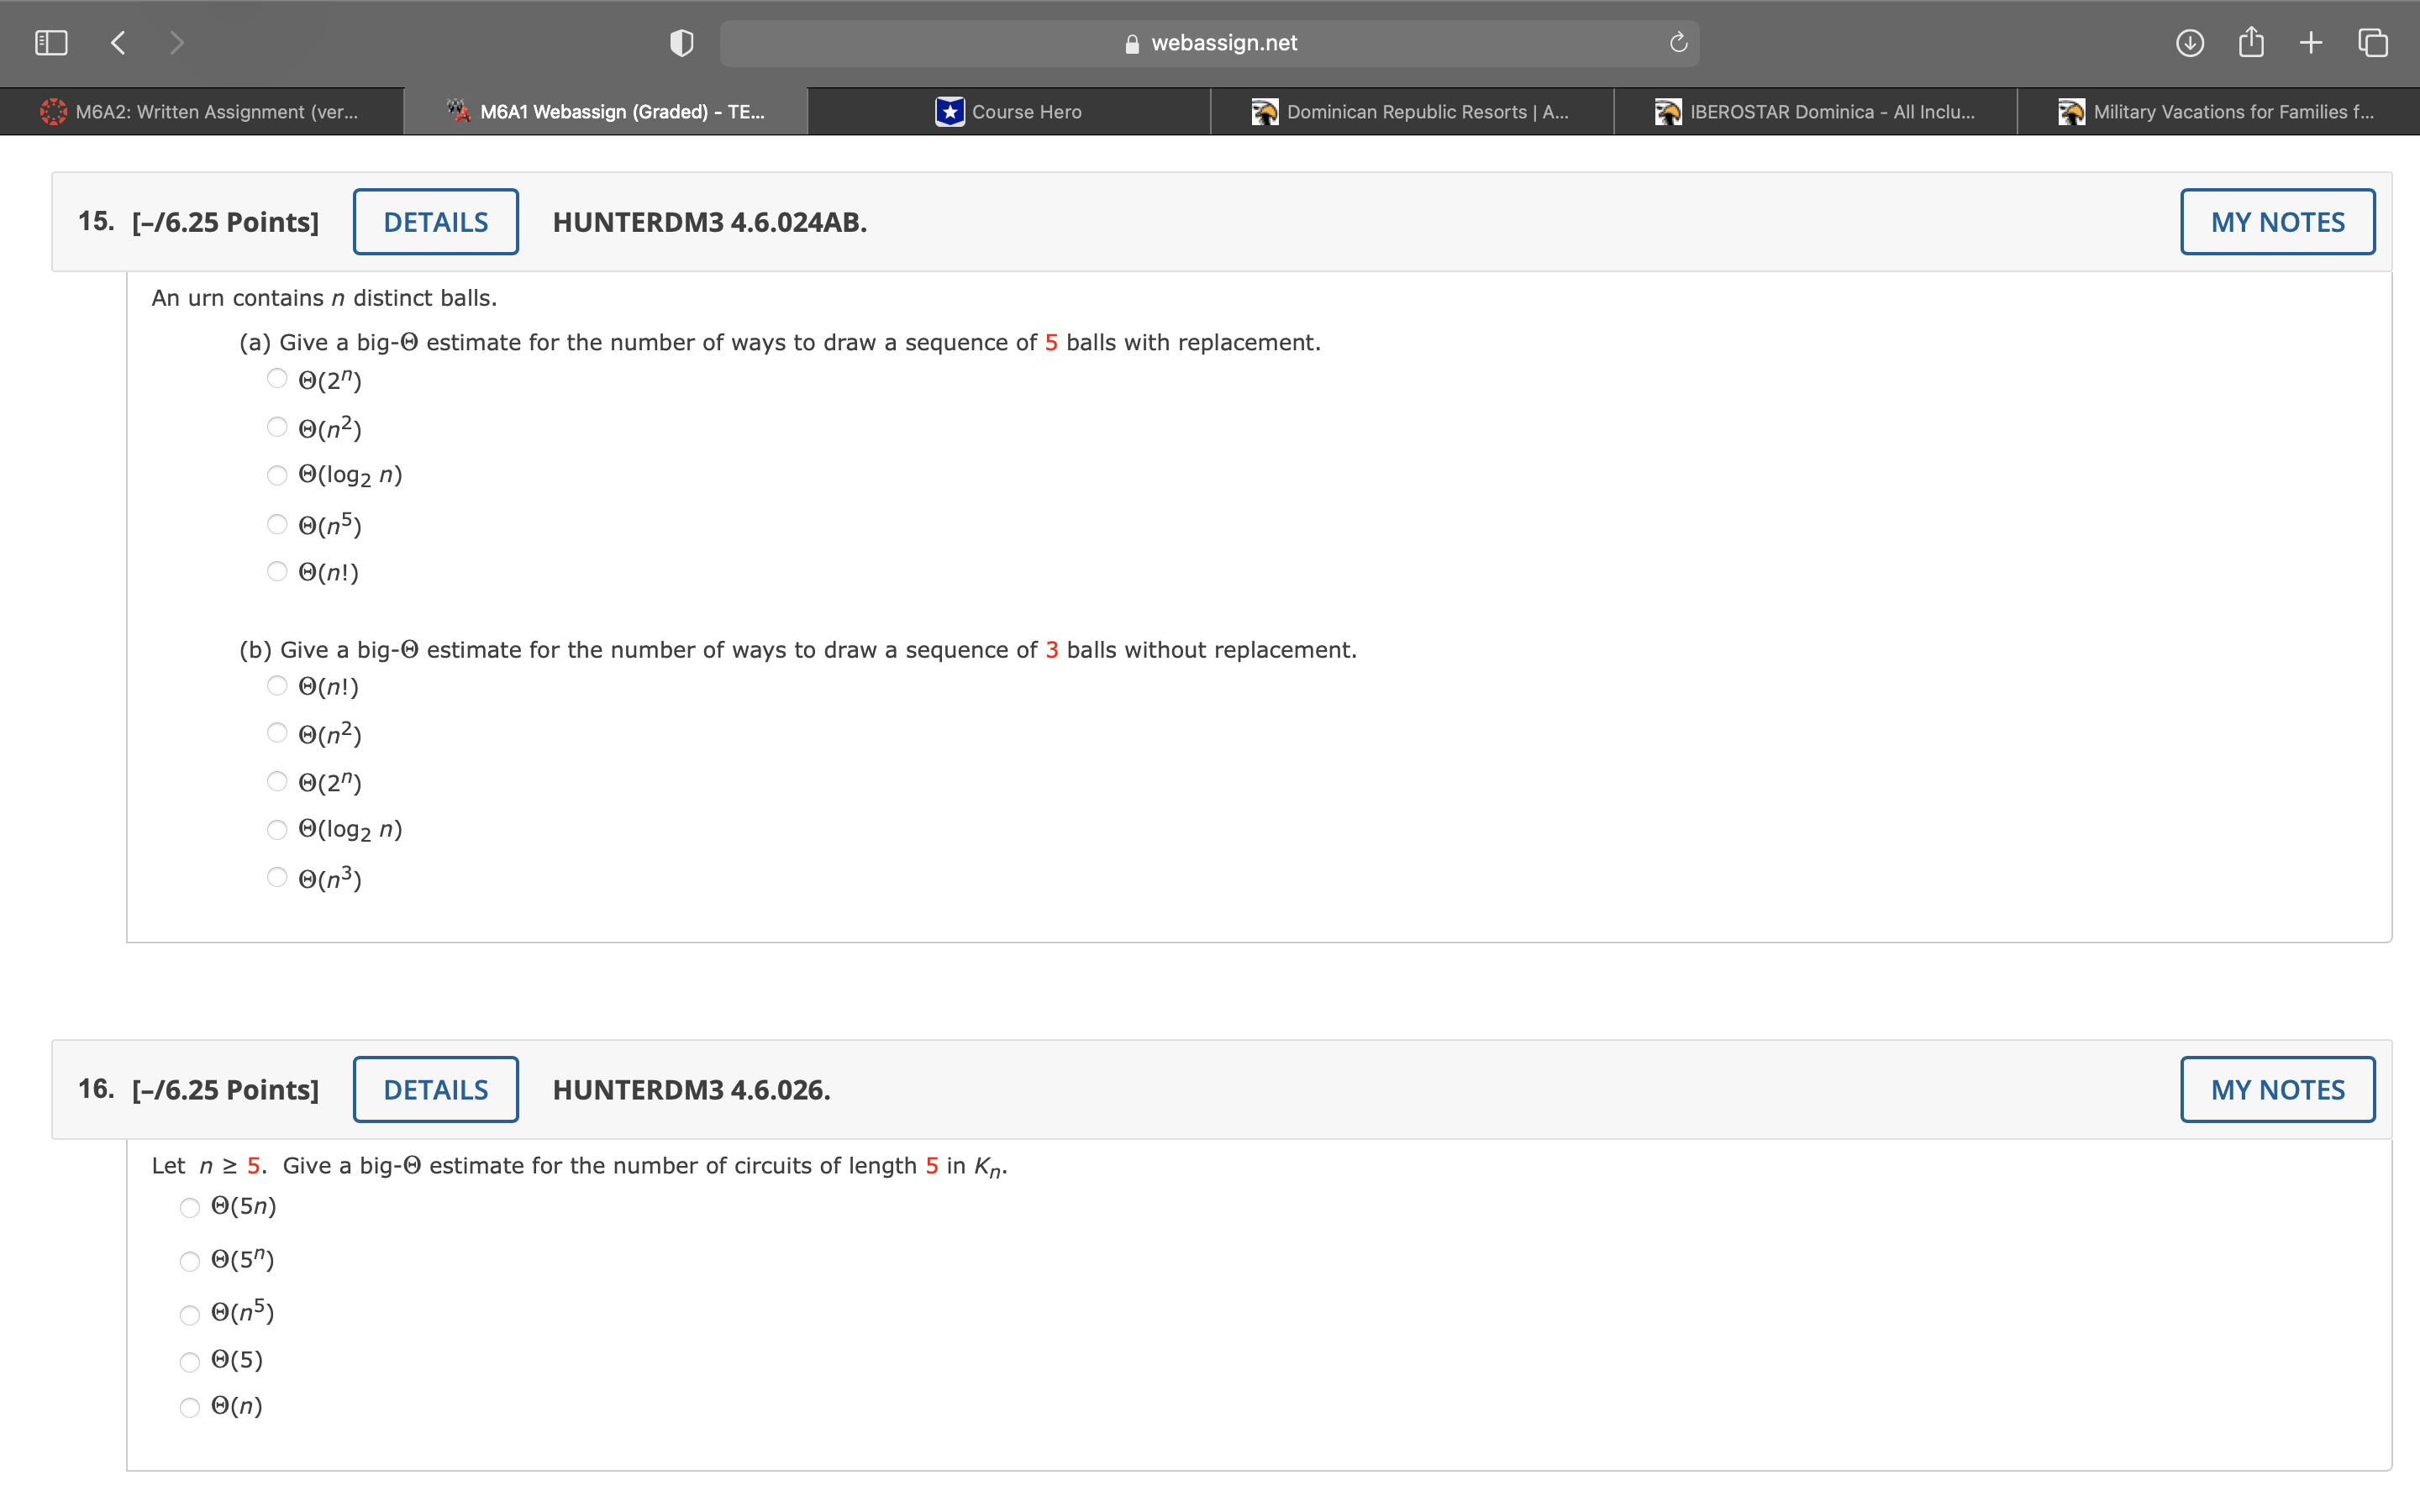Switch to the Course Hero tab
This screenshot has height=1512, width=2420.
[1009, 112]
